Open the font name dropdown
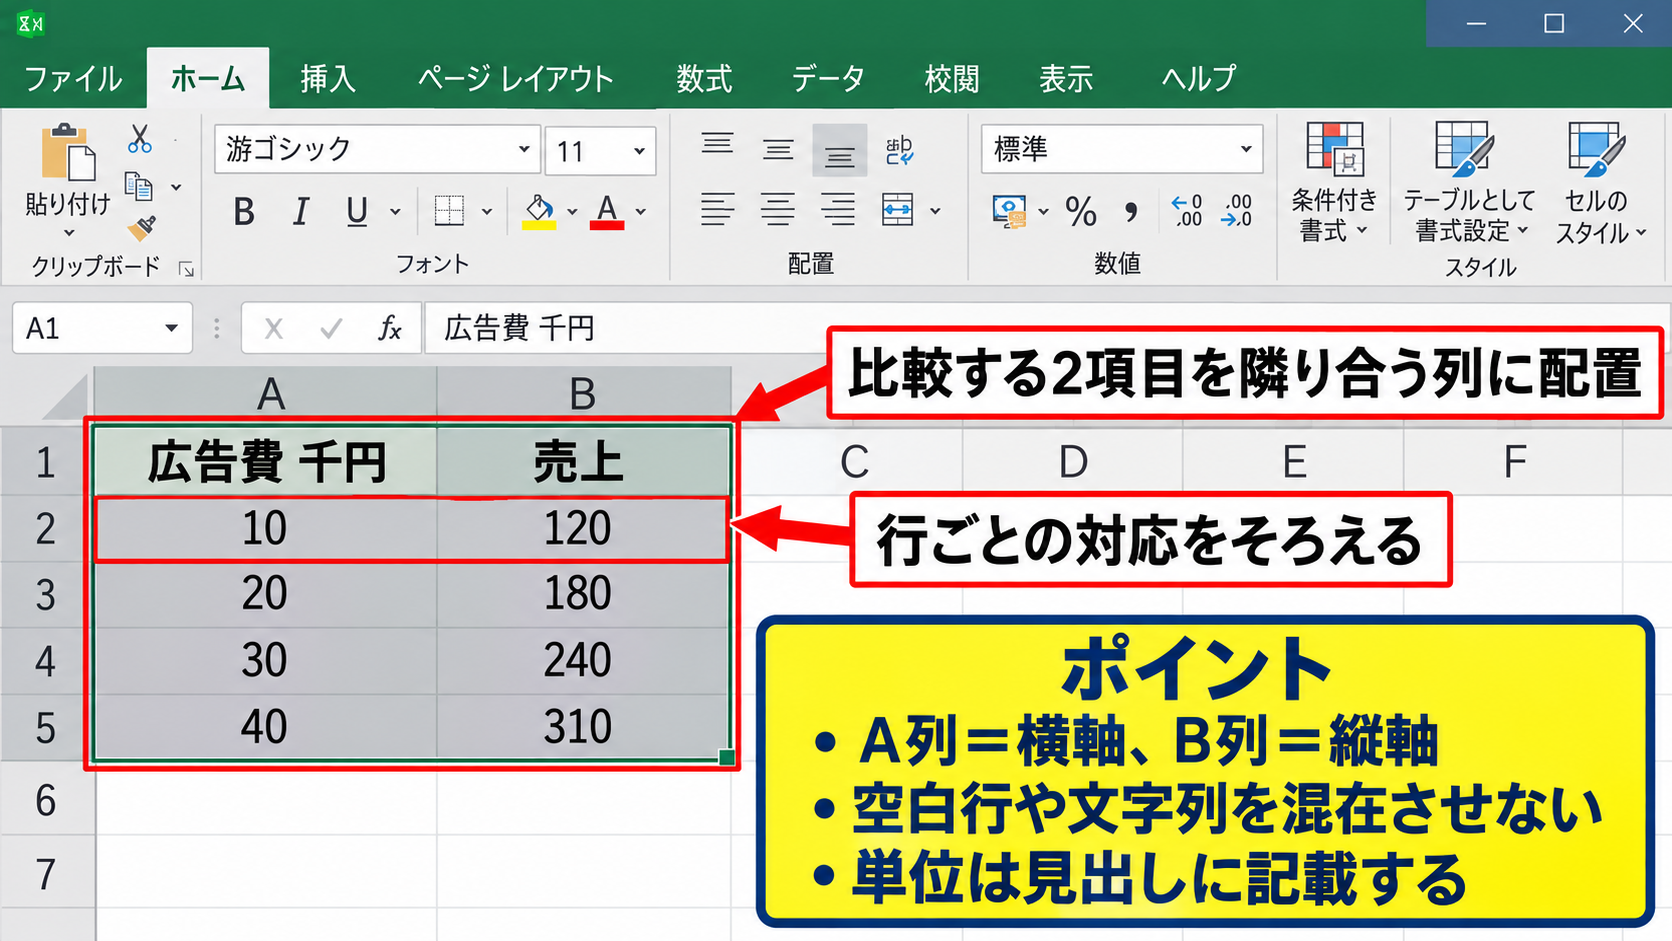The width and height of the screenshot is (1672, 941). point(523,150)
